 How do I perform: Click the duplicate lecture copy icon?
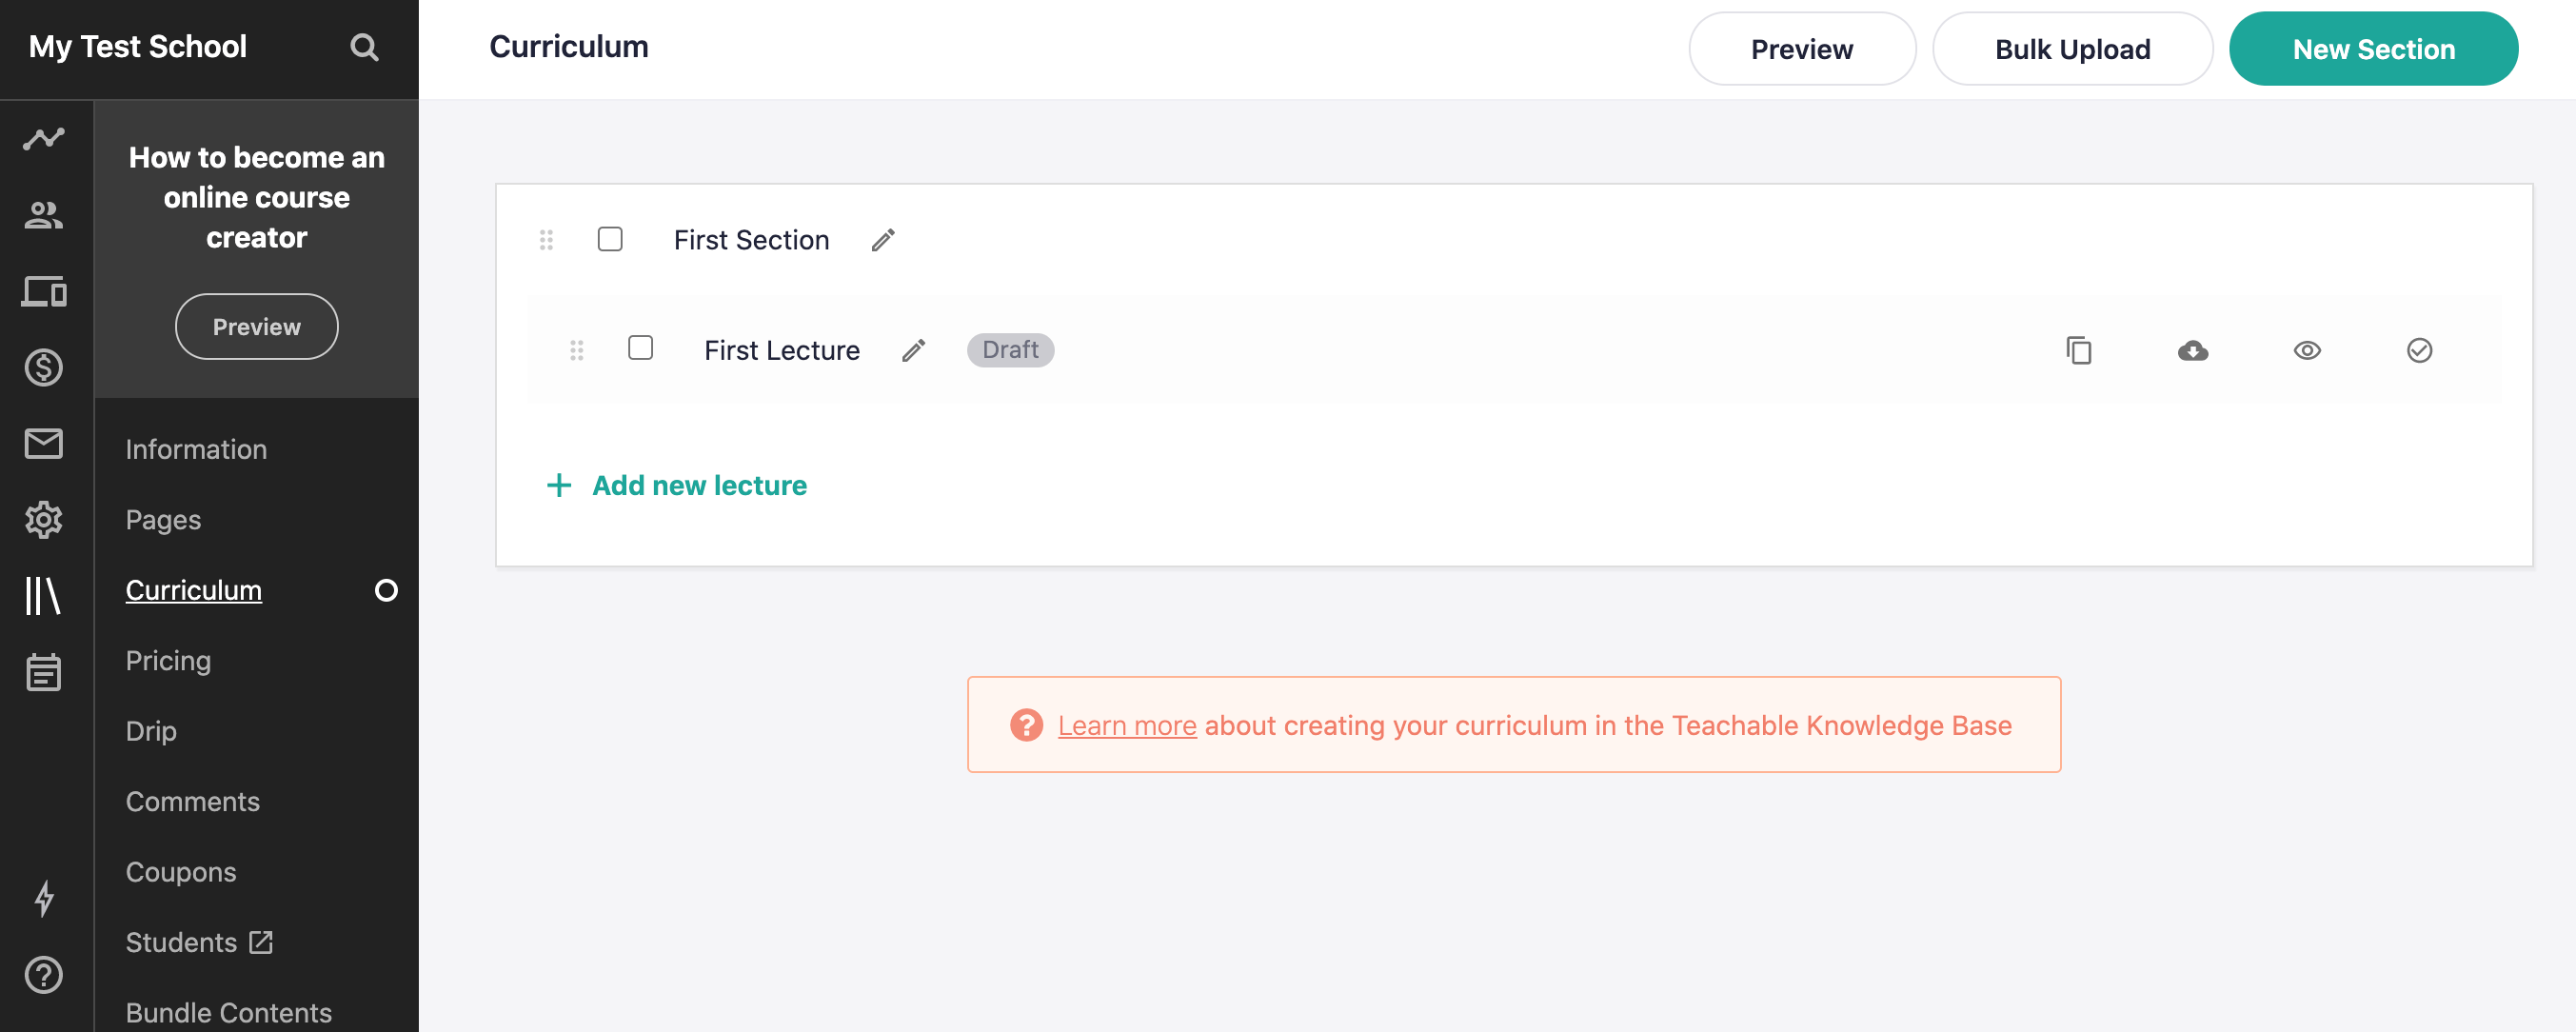click(x=2079, y=350)
